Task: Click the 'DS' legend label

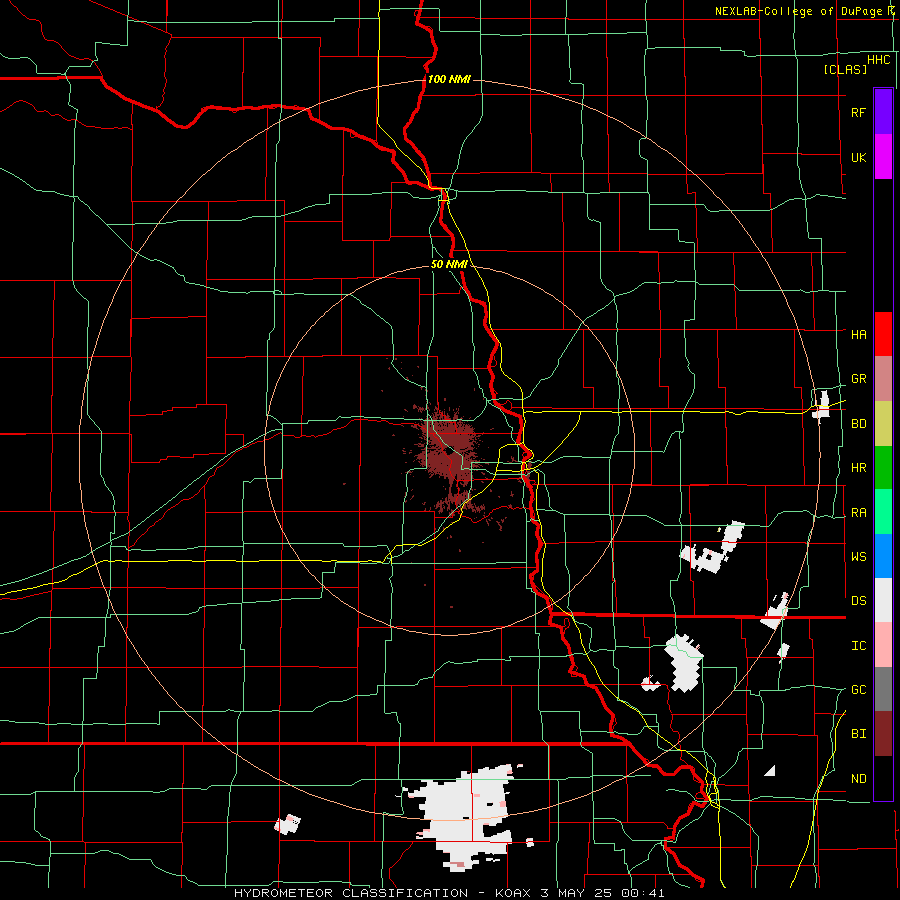Action: tap(858, 601)
